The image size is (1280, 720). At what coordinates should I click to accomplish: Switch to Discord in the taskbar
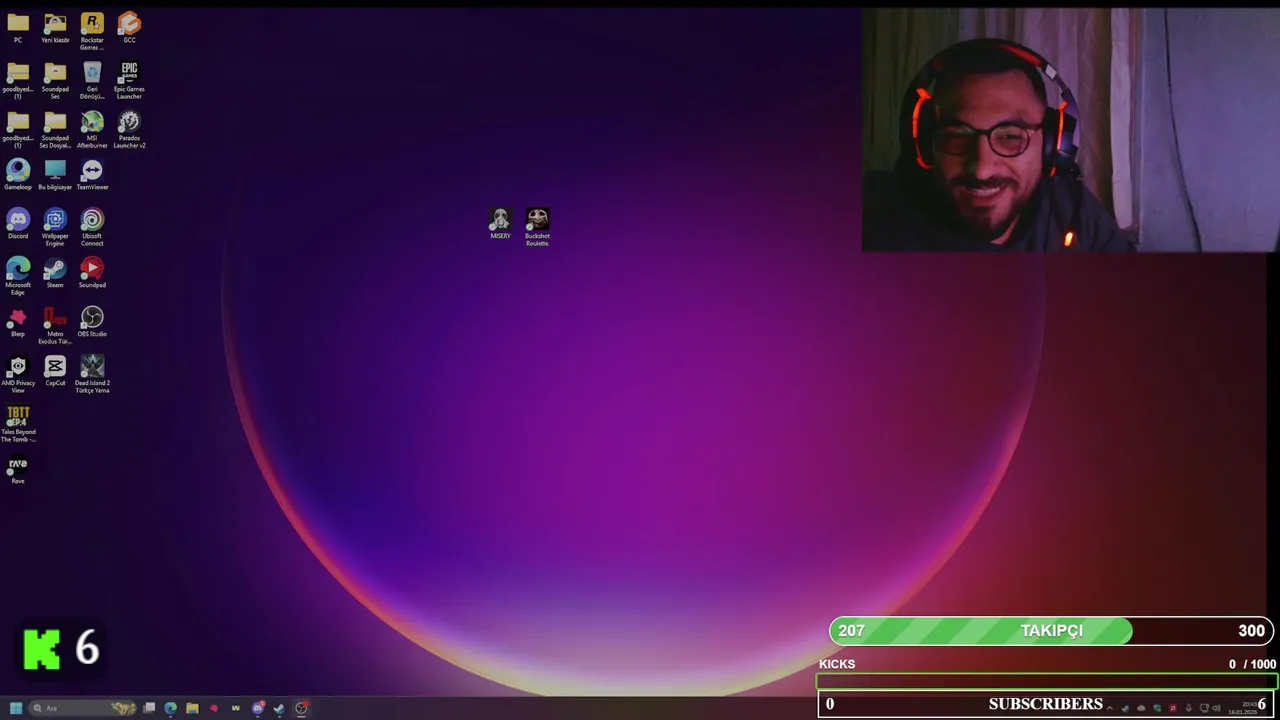(x=257, y=708)
